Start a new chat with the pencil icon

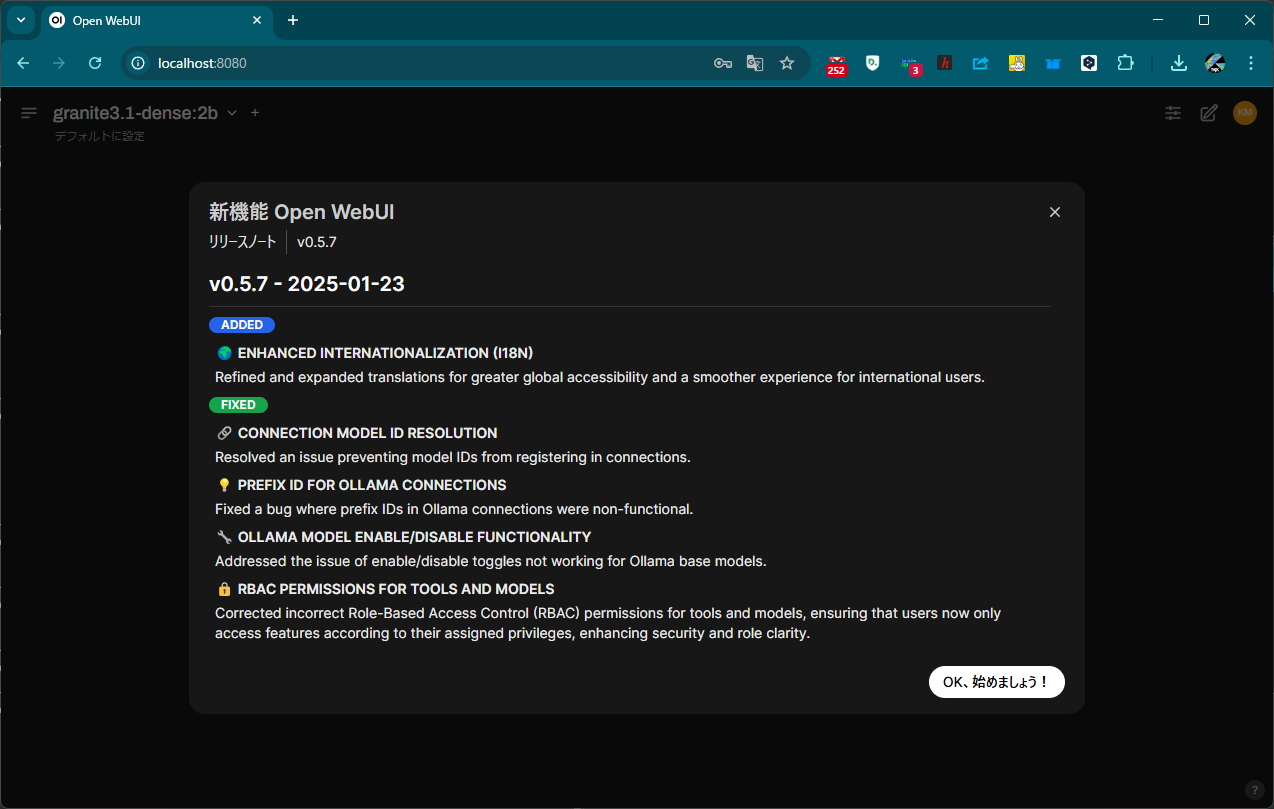point(1208,113)
